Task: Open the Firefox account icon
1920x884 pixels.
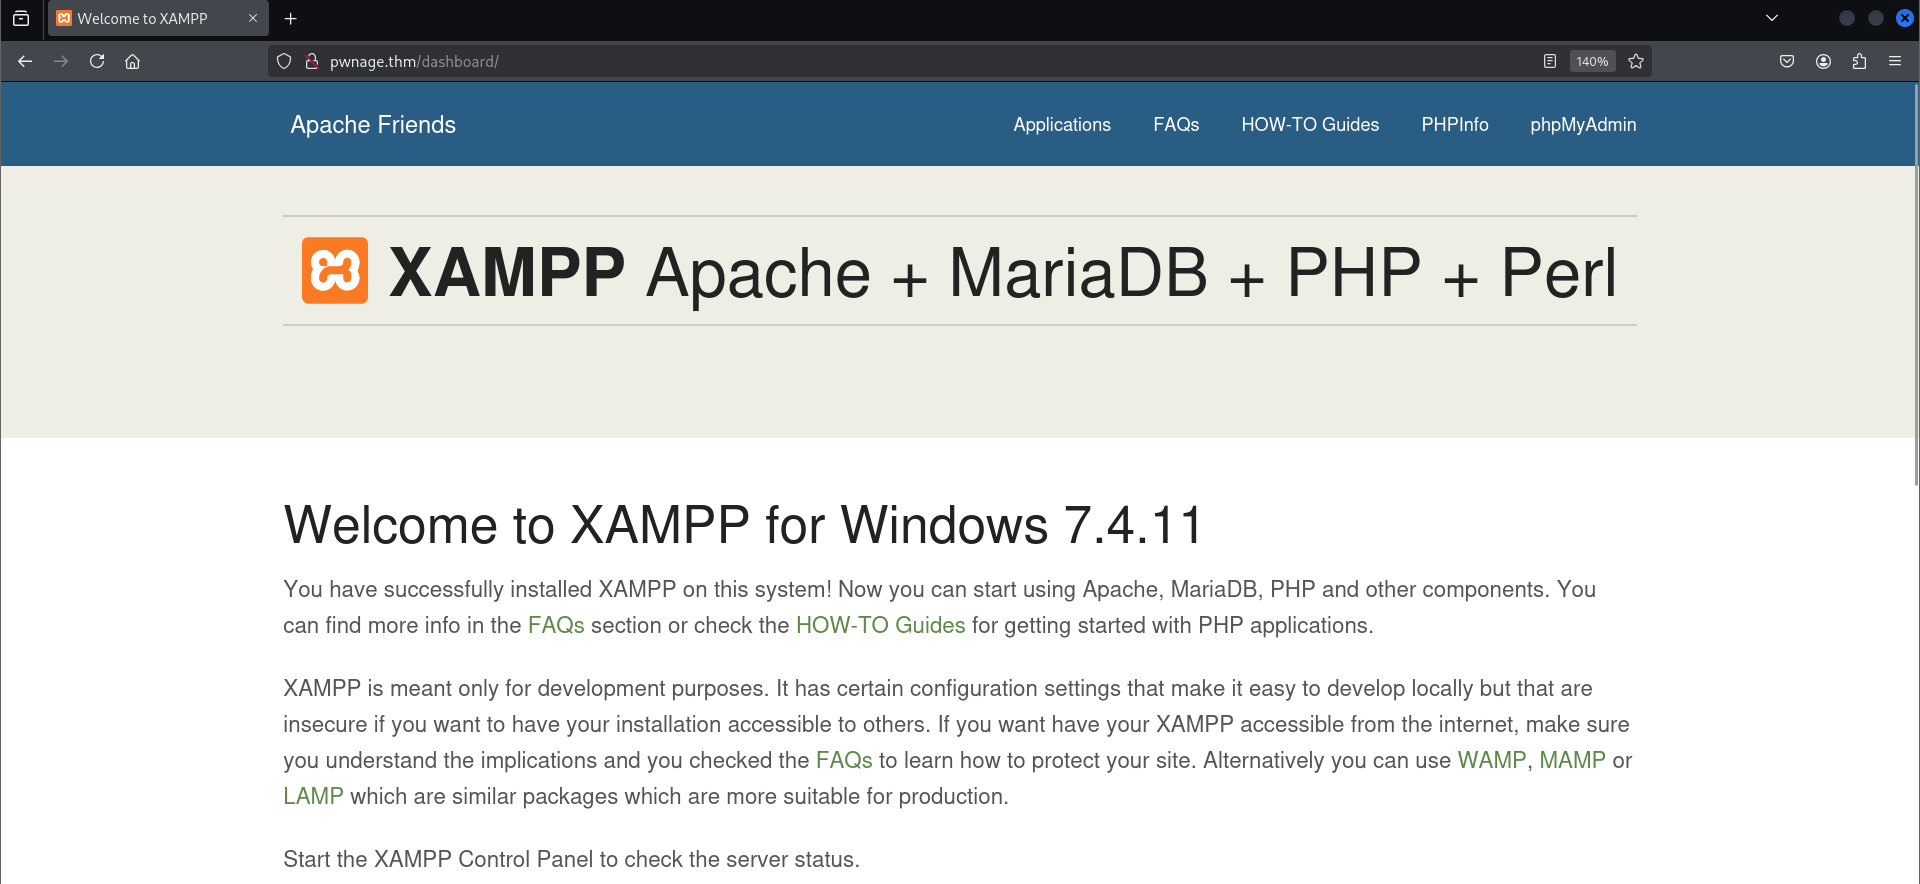Action: tap(1823, 61)
